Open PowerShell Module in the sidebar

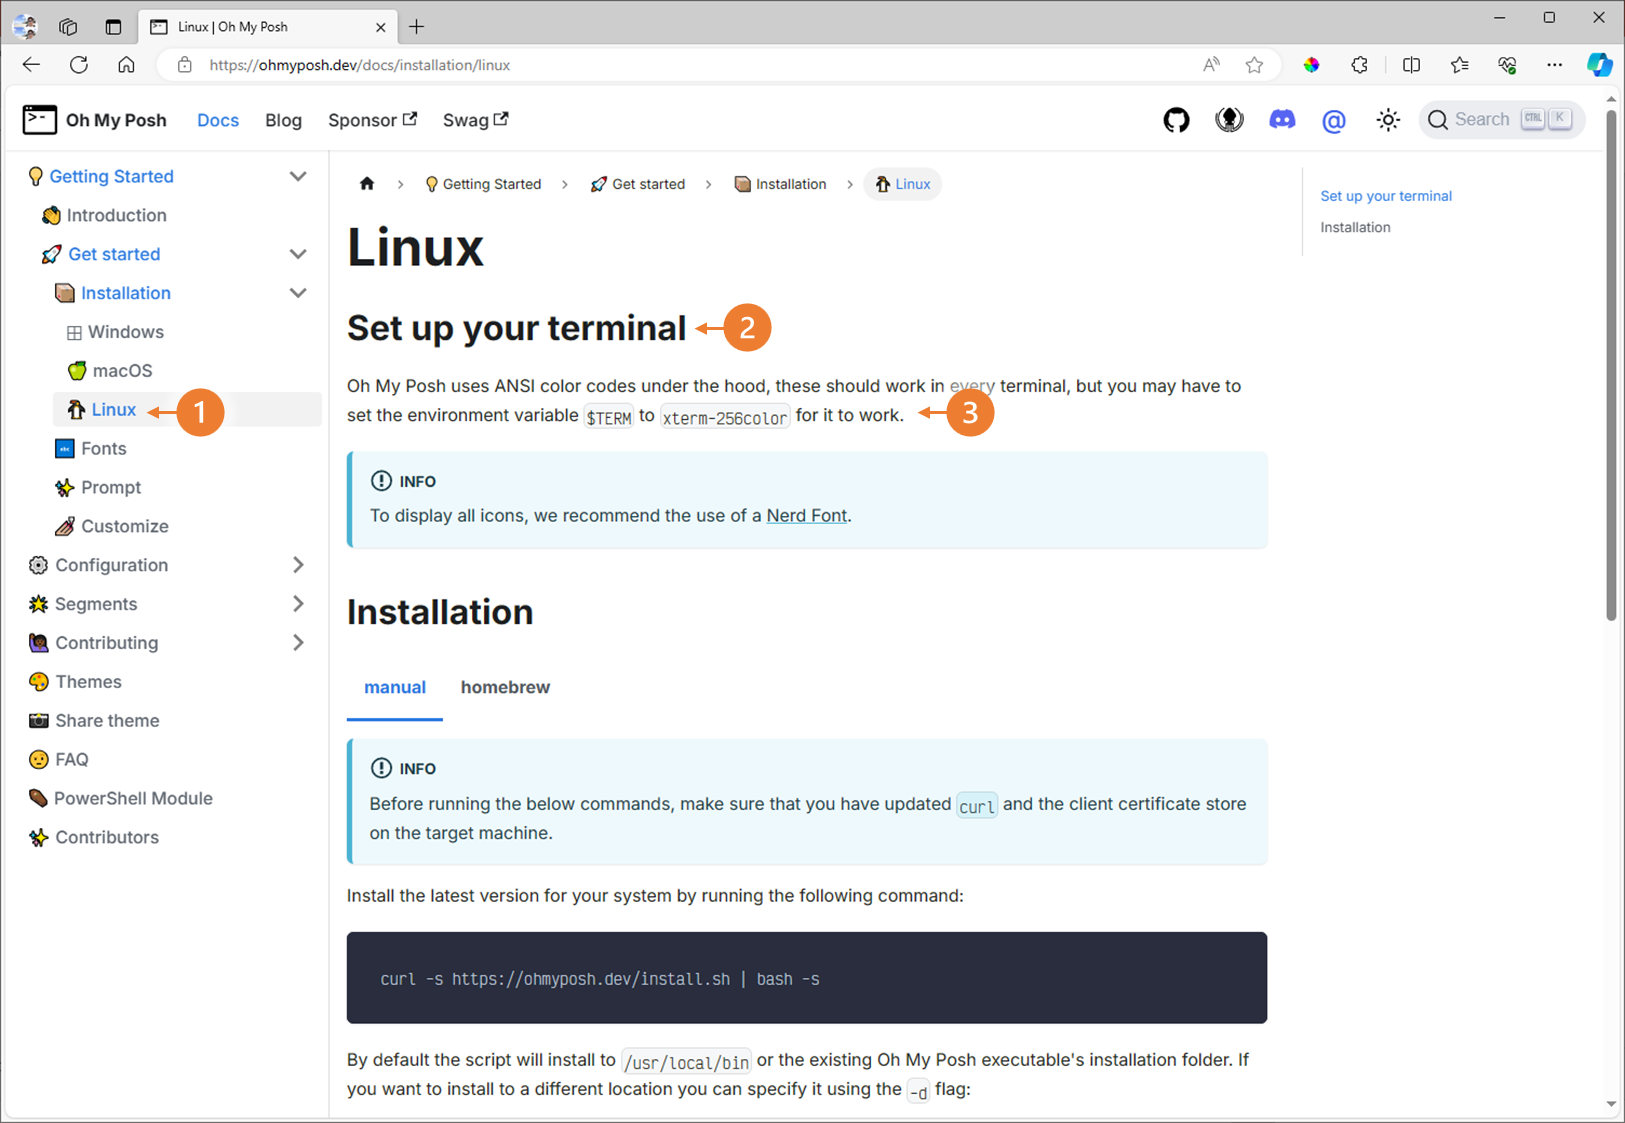[121, 799]
